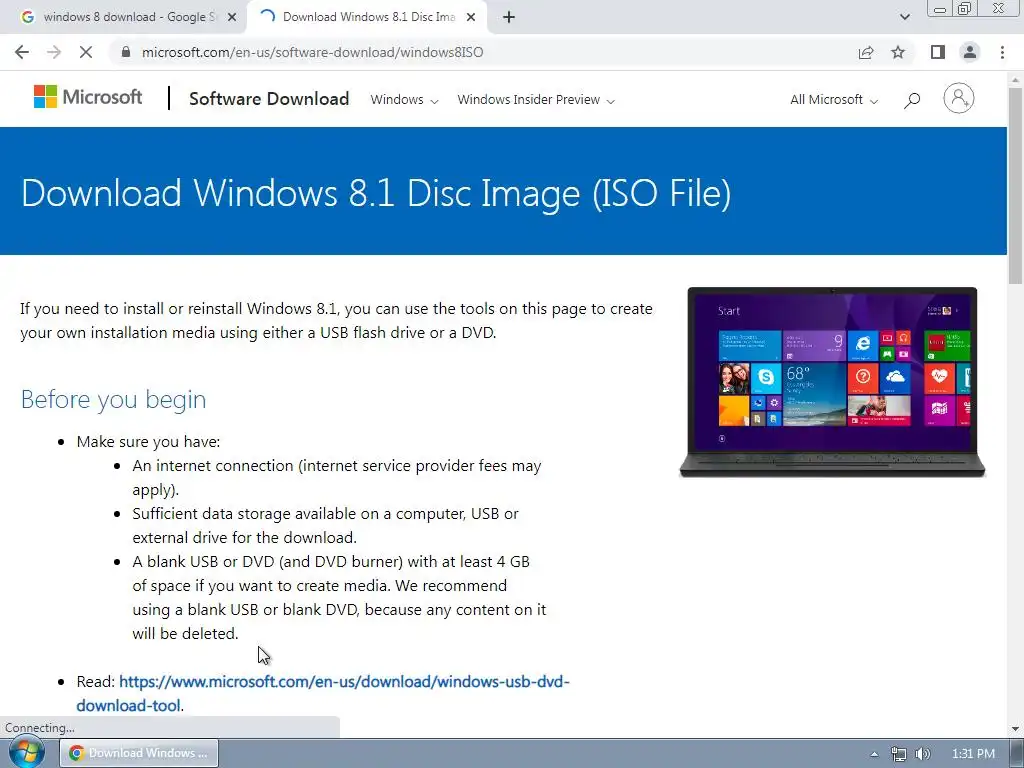Open volume tray icon
The image size is (1024, 768).
[x=923, y=754]
